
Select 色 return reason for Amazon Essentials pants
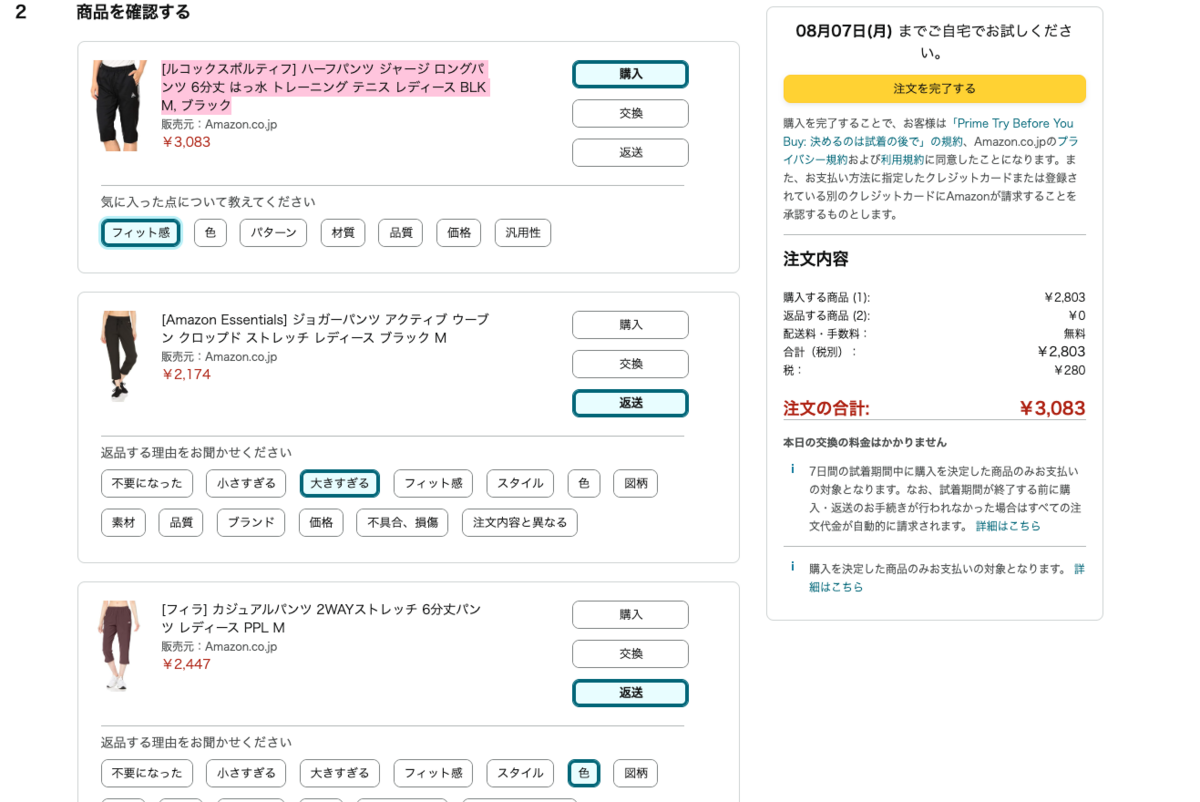584,484
